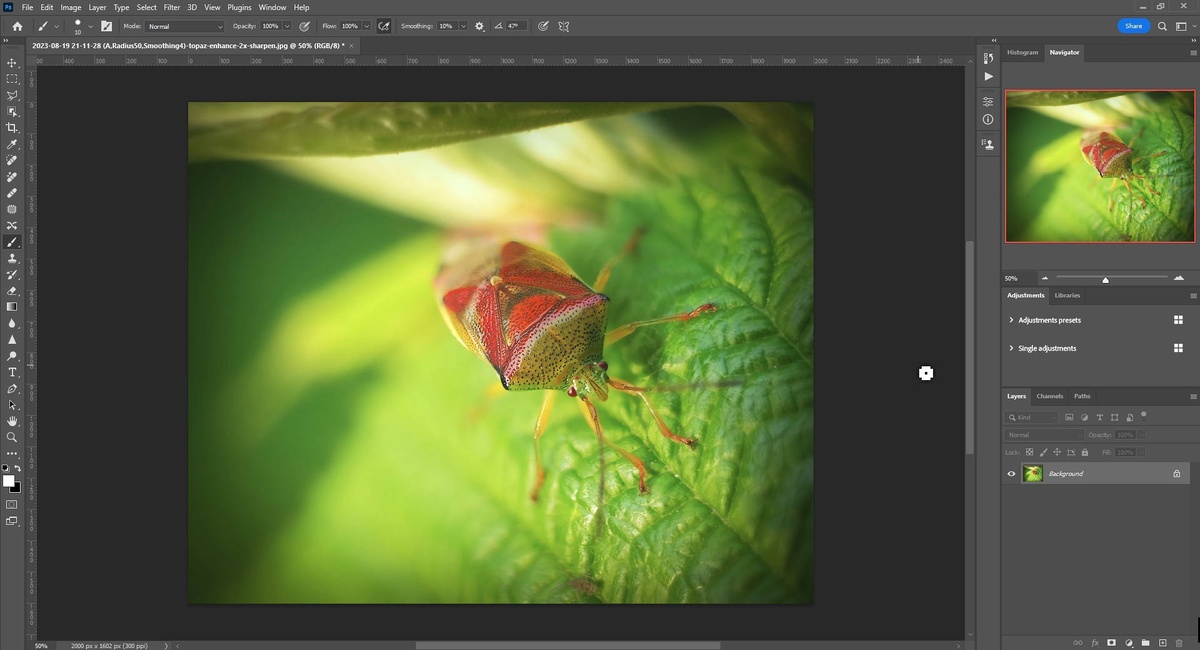
Task: Open the layer style fx menu
Action: 1094,642
